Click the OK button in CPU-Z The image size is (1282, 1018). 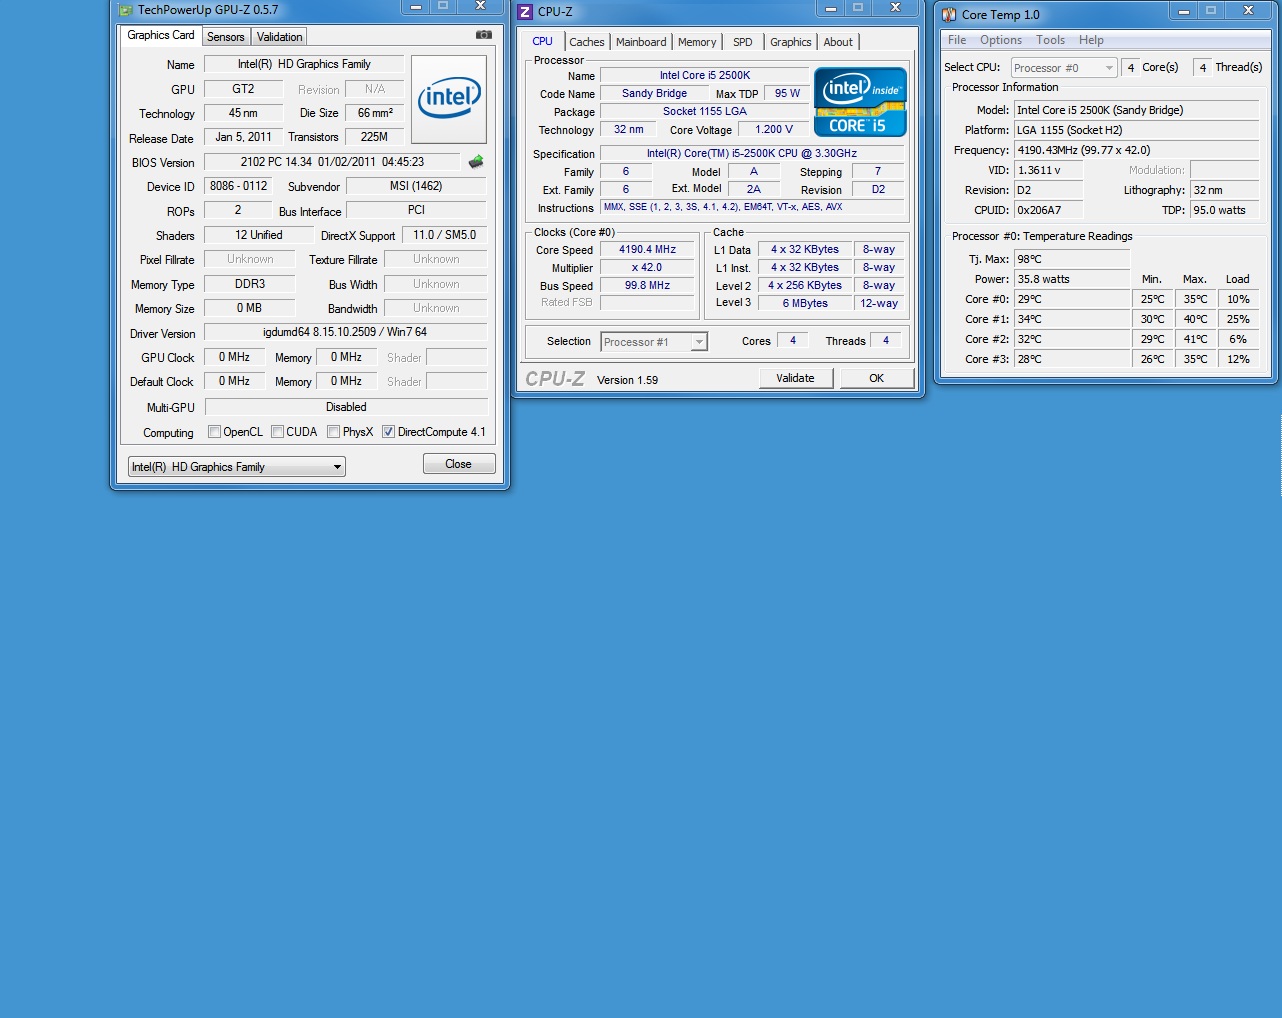pyautogui.click(x=877, y=378)
